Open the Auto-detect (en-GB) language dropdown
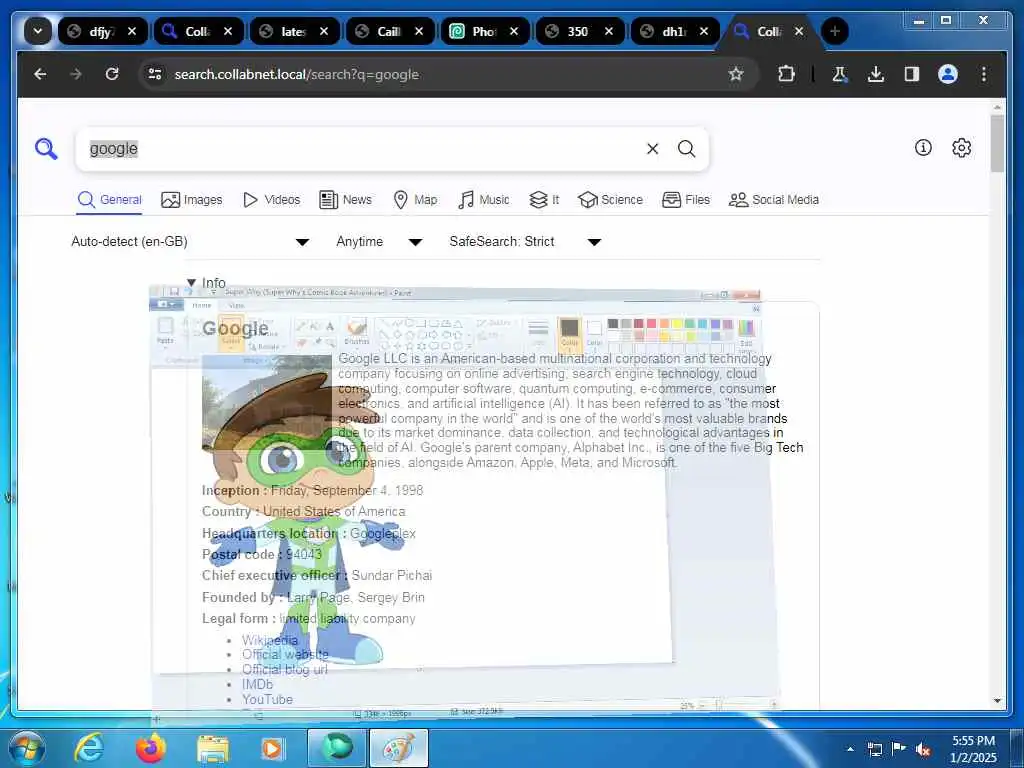1024x768 pixels. (x=190, y=242)
